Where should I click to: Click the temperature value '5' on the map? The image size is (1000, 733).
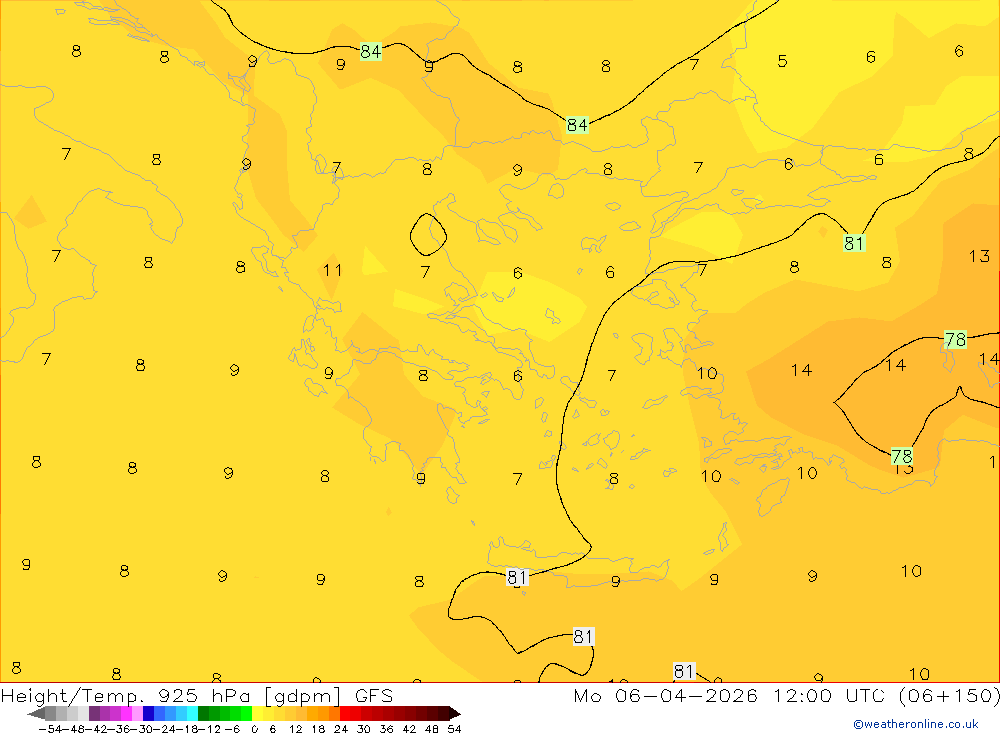[x=783, y=61]
